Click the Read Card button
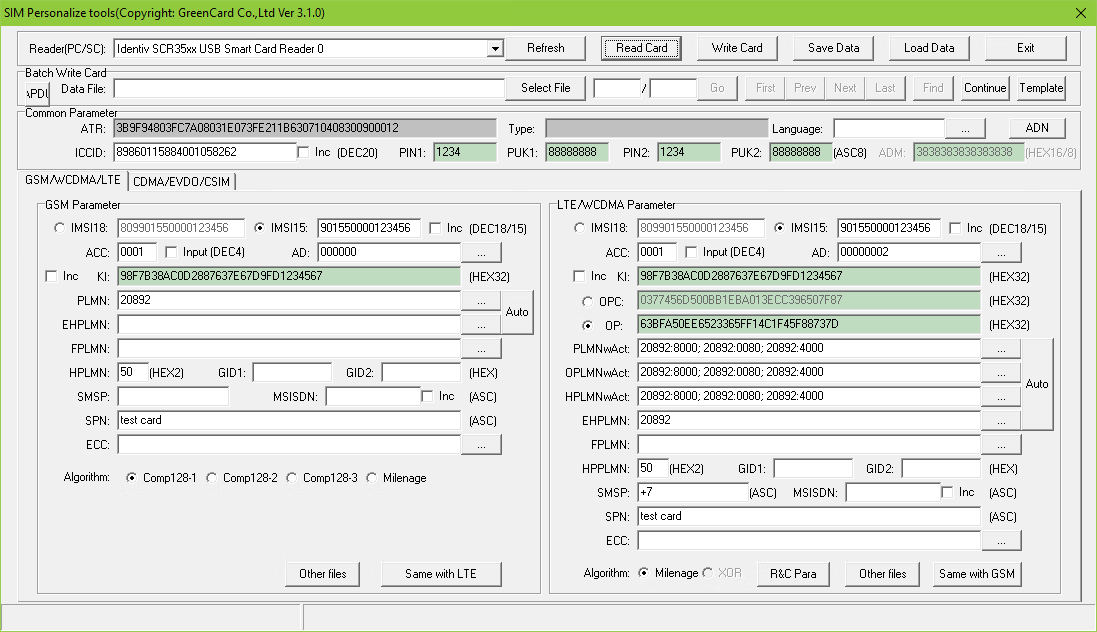 point(641,48)
